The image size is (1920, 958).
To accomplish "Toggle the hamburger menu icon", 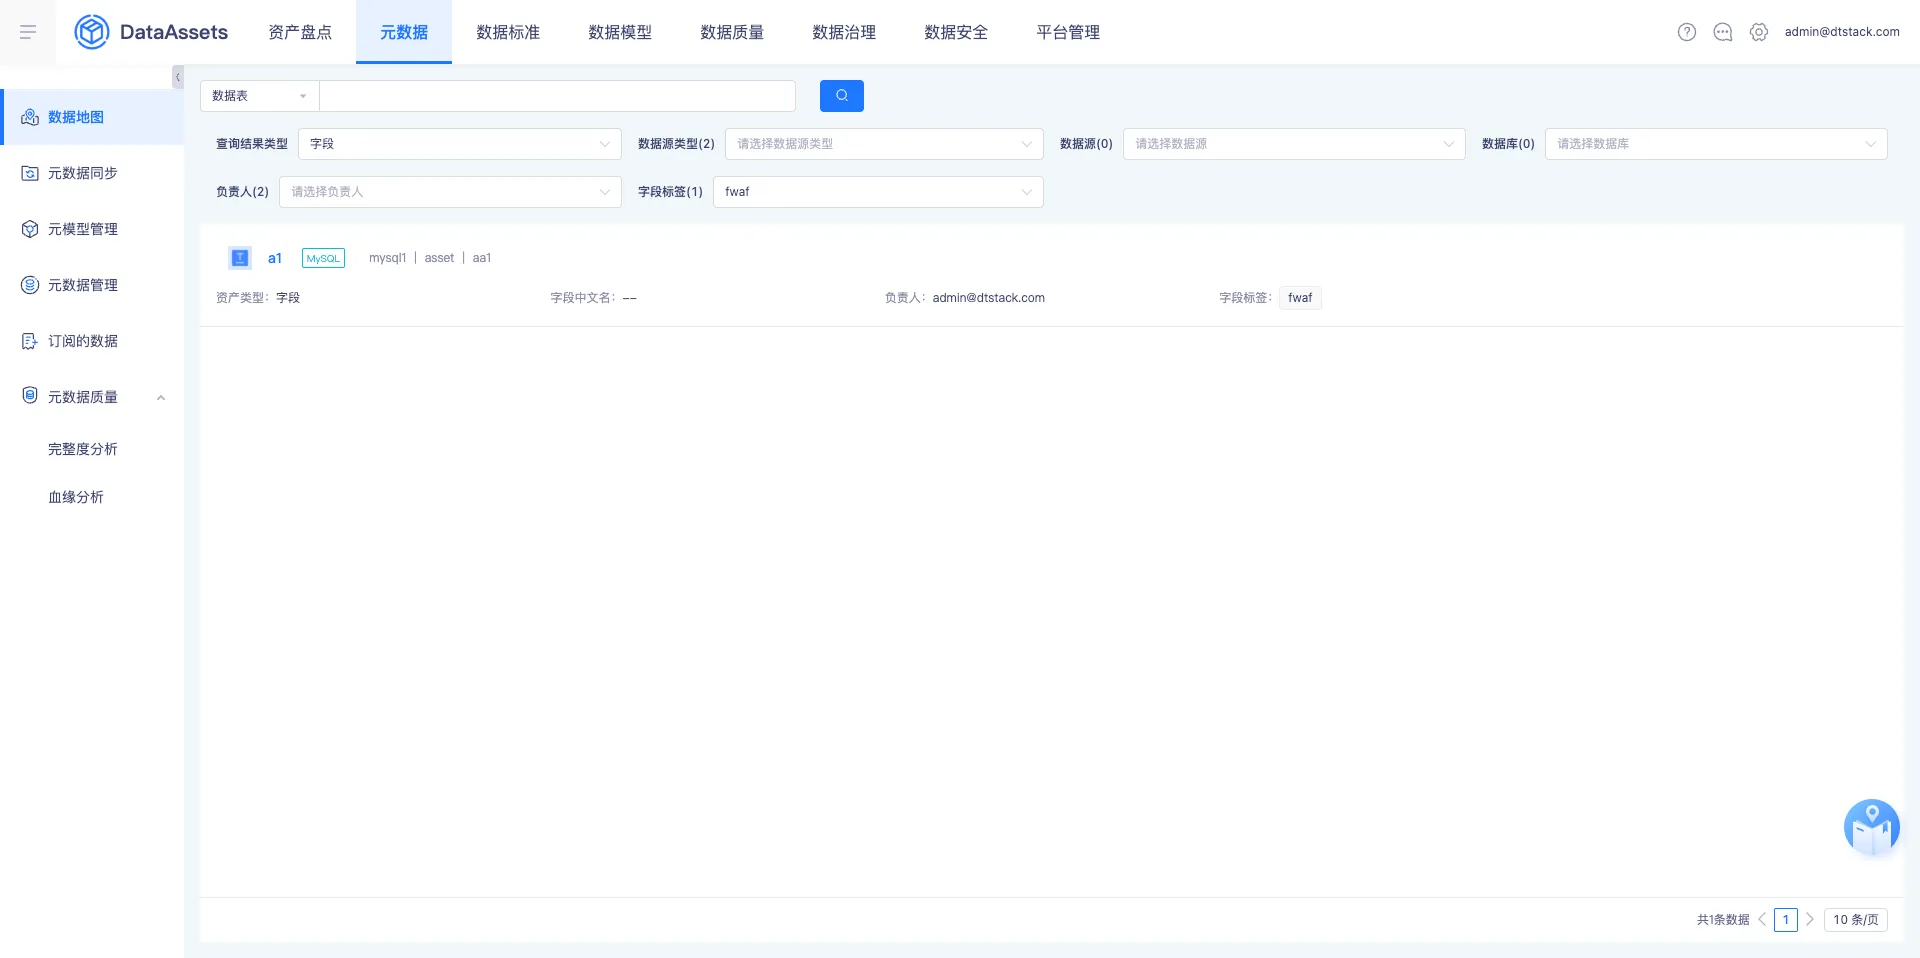I will click(x=28, y=32).
